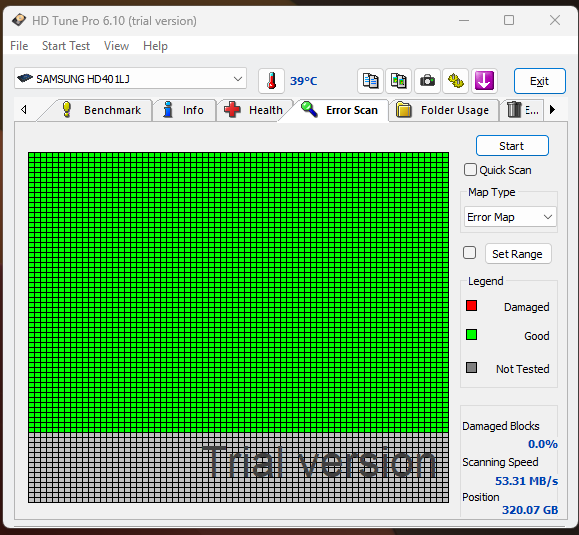Image resolution: width=579 pixels, height=535 pixels.
Task: Maximize the HD Tune Pro window
Action: pos(509,20)
